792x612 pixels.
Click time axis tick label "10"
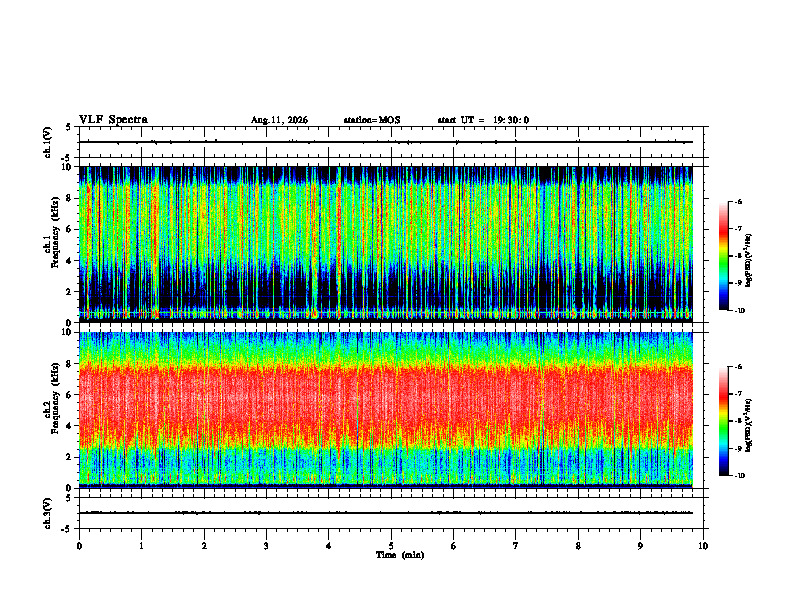[703, 546]
